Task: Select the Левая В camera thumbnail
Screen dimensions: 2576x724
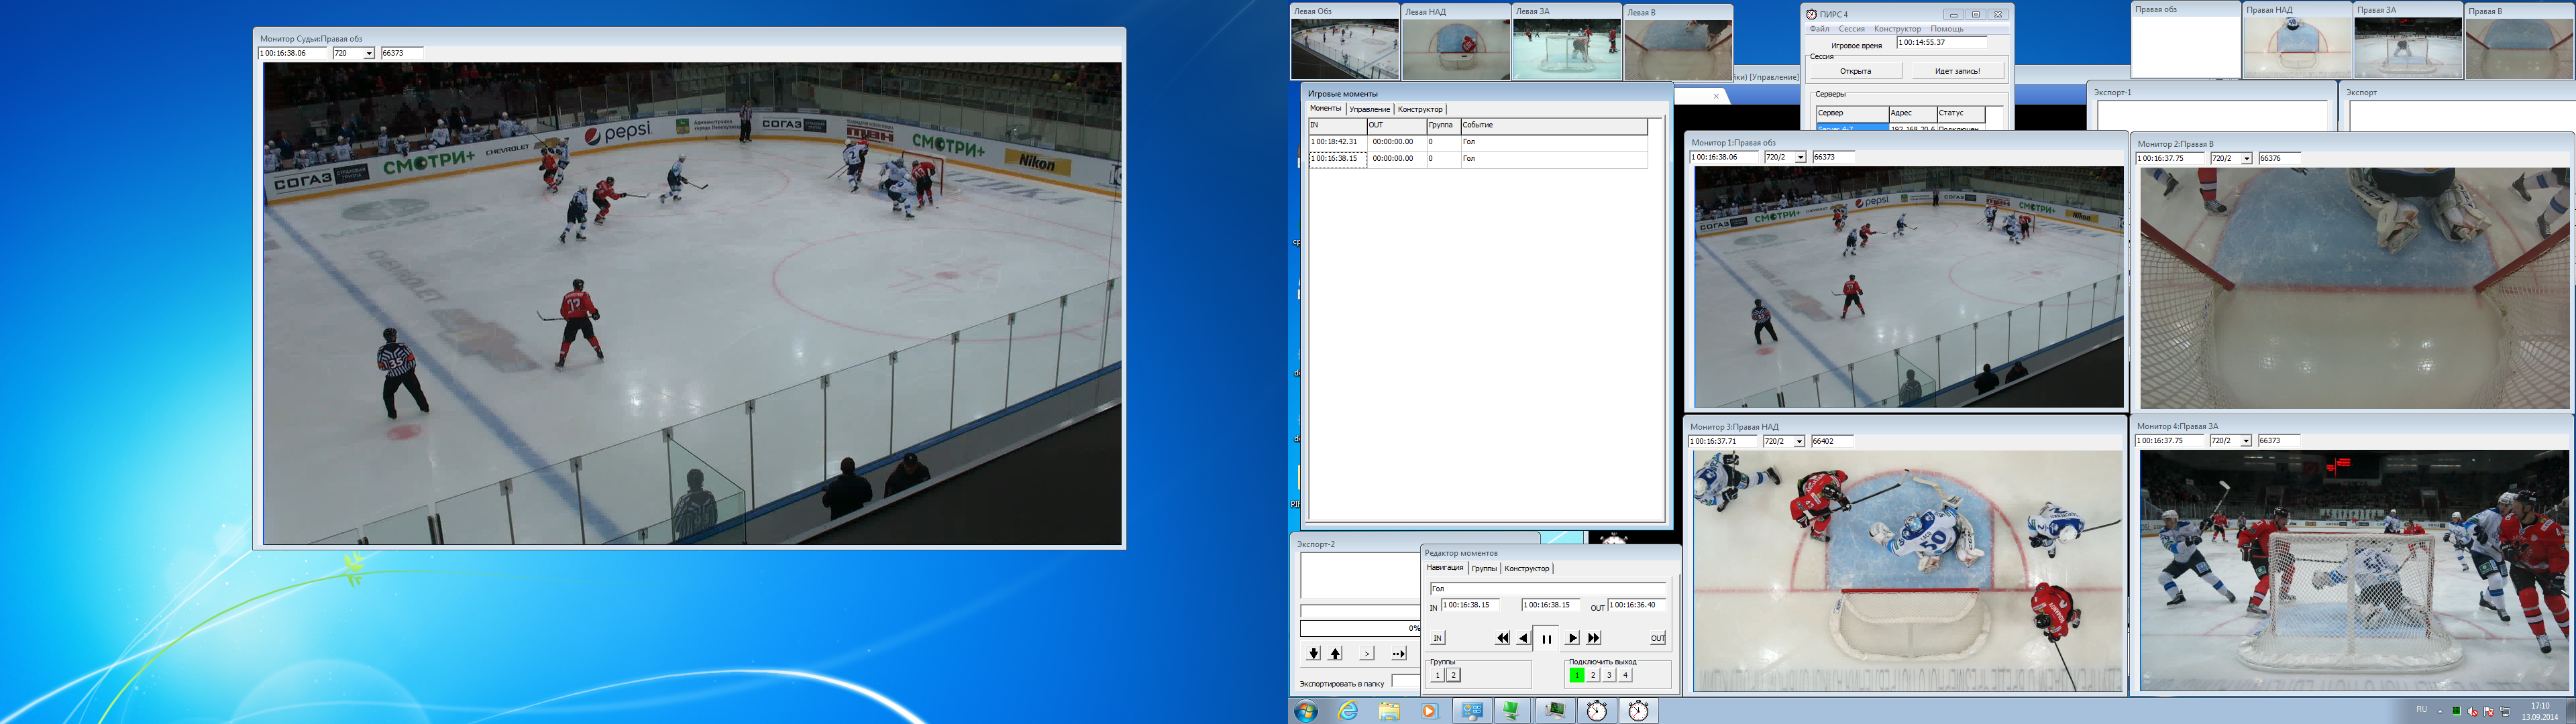Action: 1677,42
